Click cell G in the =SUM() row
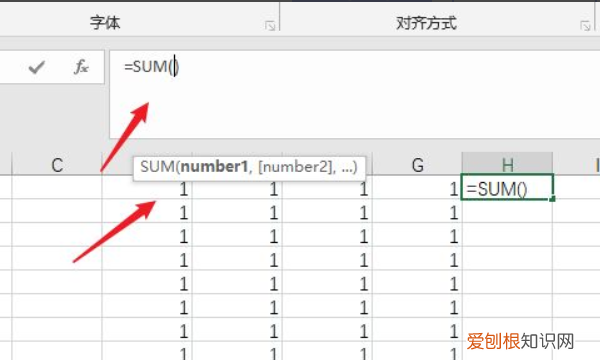600x360 pixels. [417, 187]
